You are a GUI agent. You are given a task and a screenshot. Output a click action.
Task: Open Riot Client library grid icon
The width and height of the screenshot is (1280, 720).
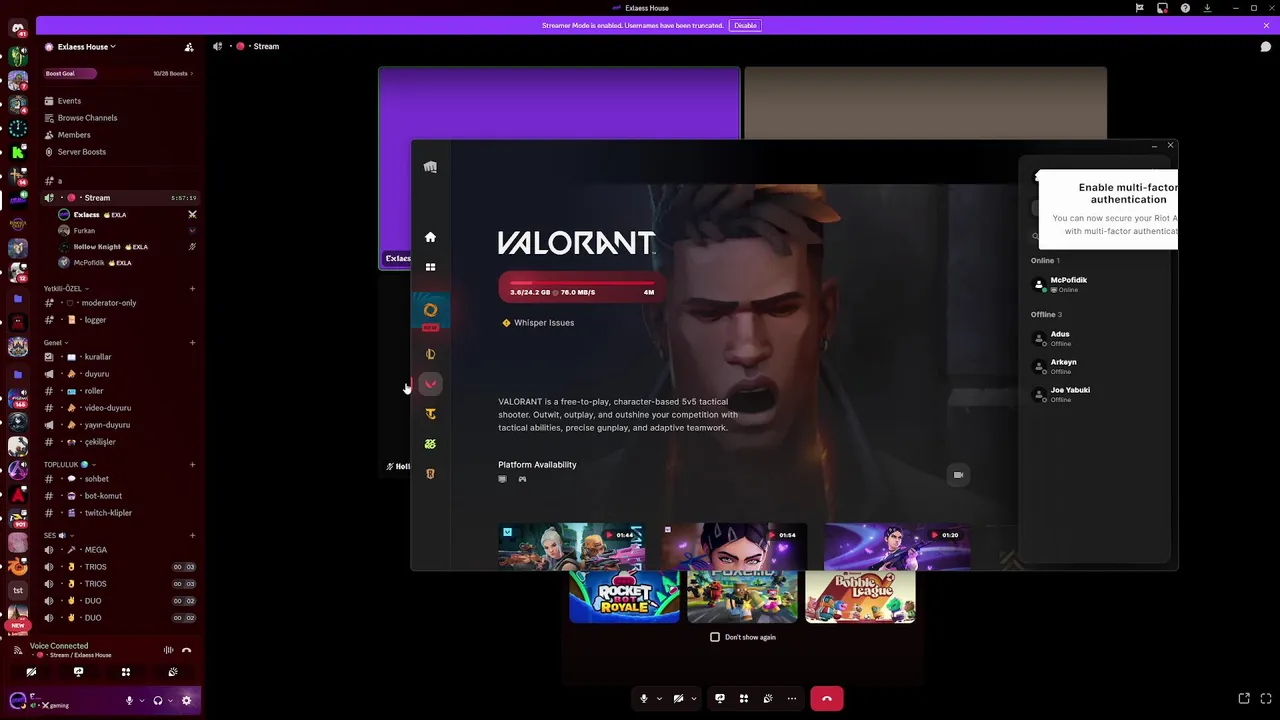pyautogui.click(x=430, y=267)
